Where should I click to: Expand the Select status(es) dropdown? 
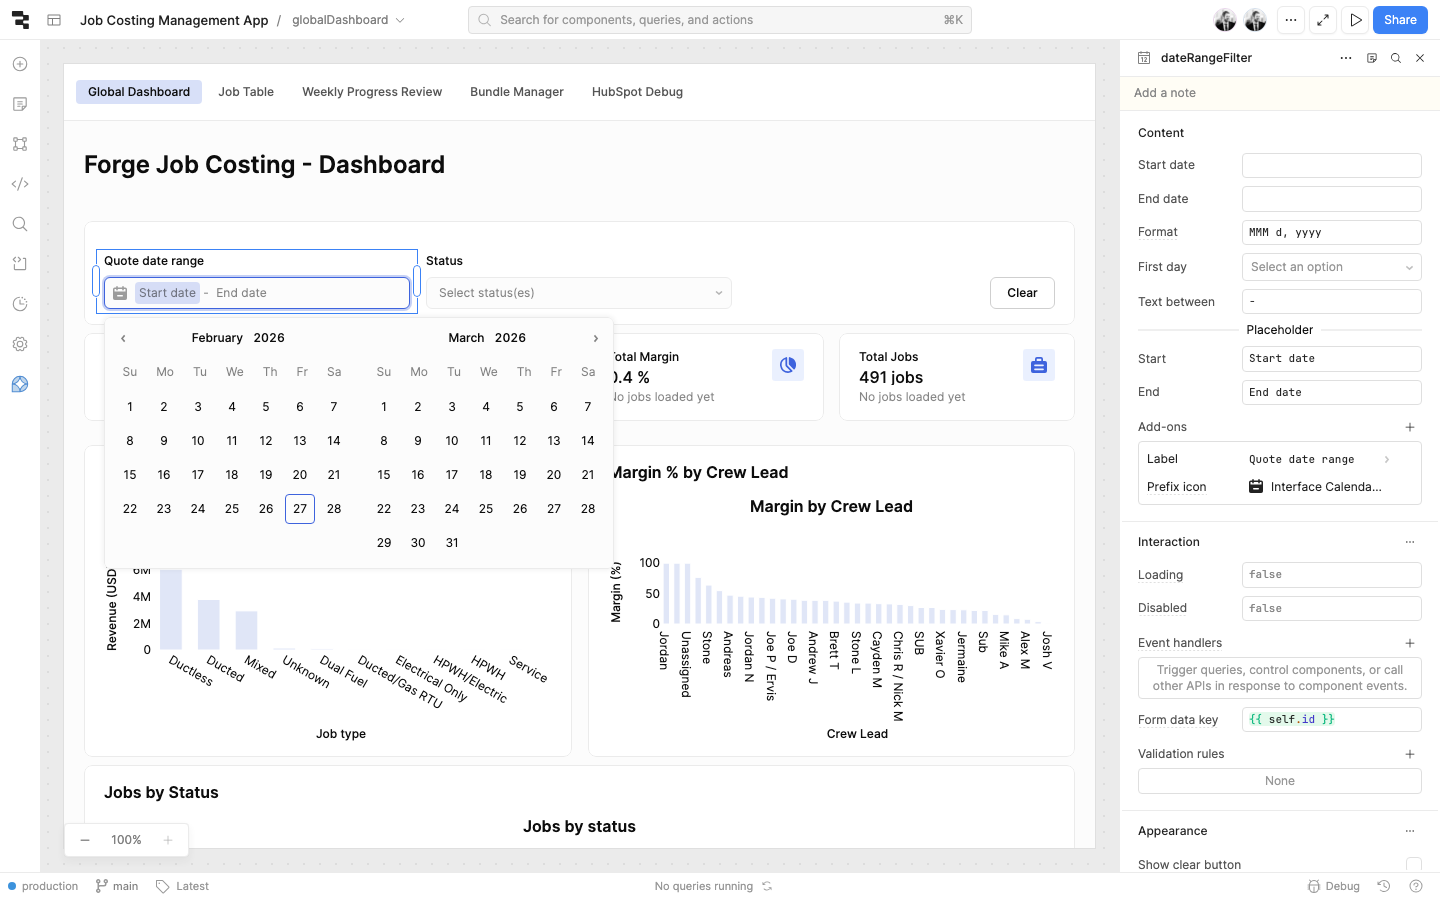coord(579,293)
